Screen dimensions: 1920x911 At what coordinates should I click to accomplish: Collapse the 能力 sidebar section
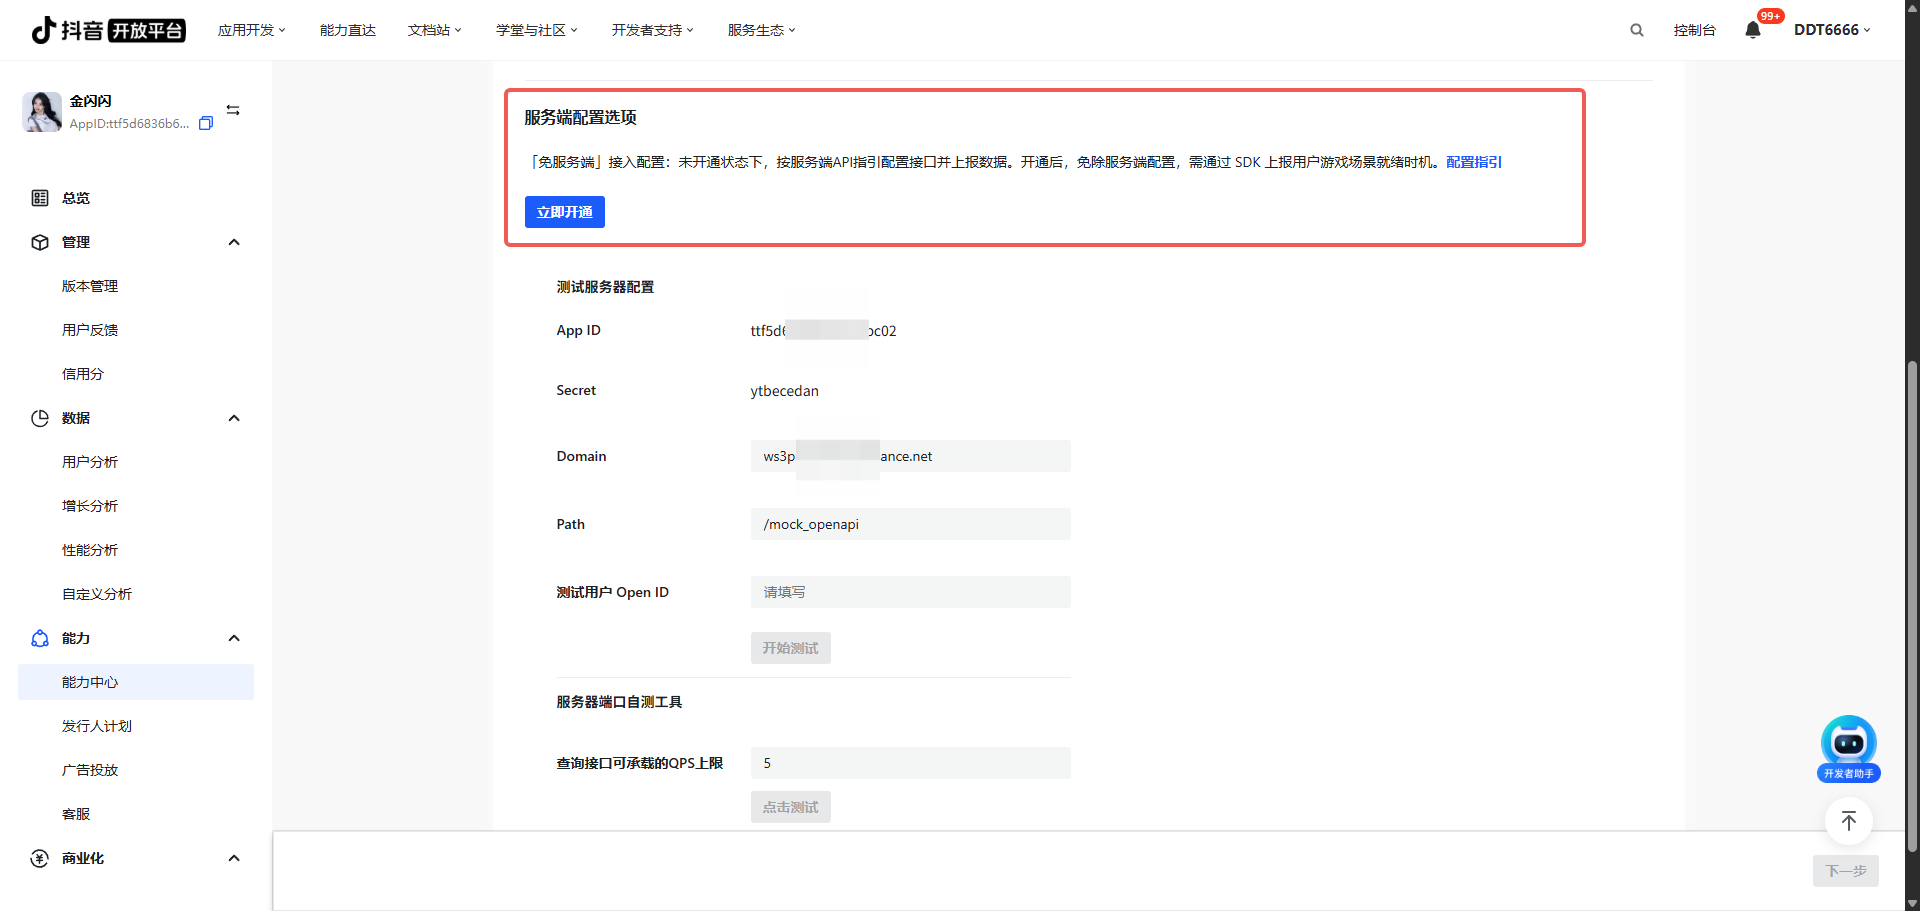(x=234, y=638)
